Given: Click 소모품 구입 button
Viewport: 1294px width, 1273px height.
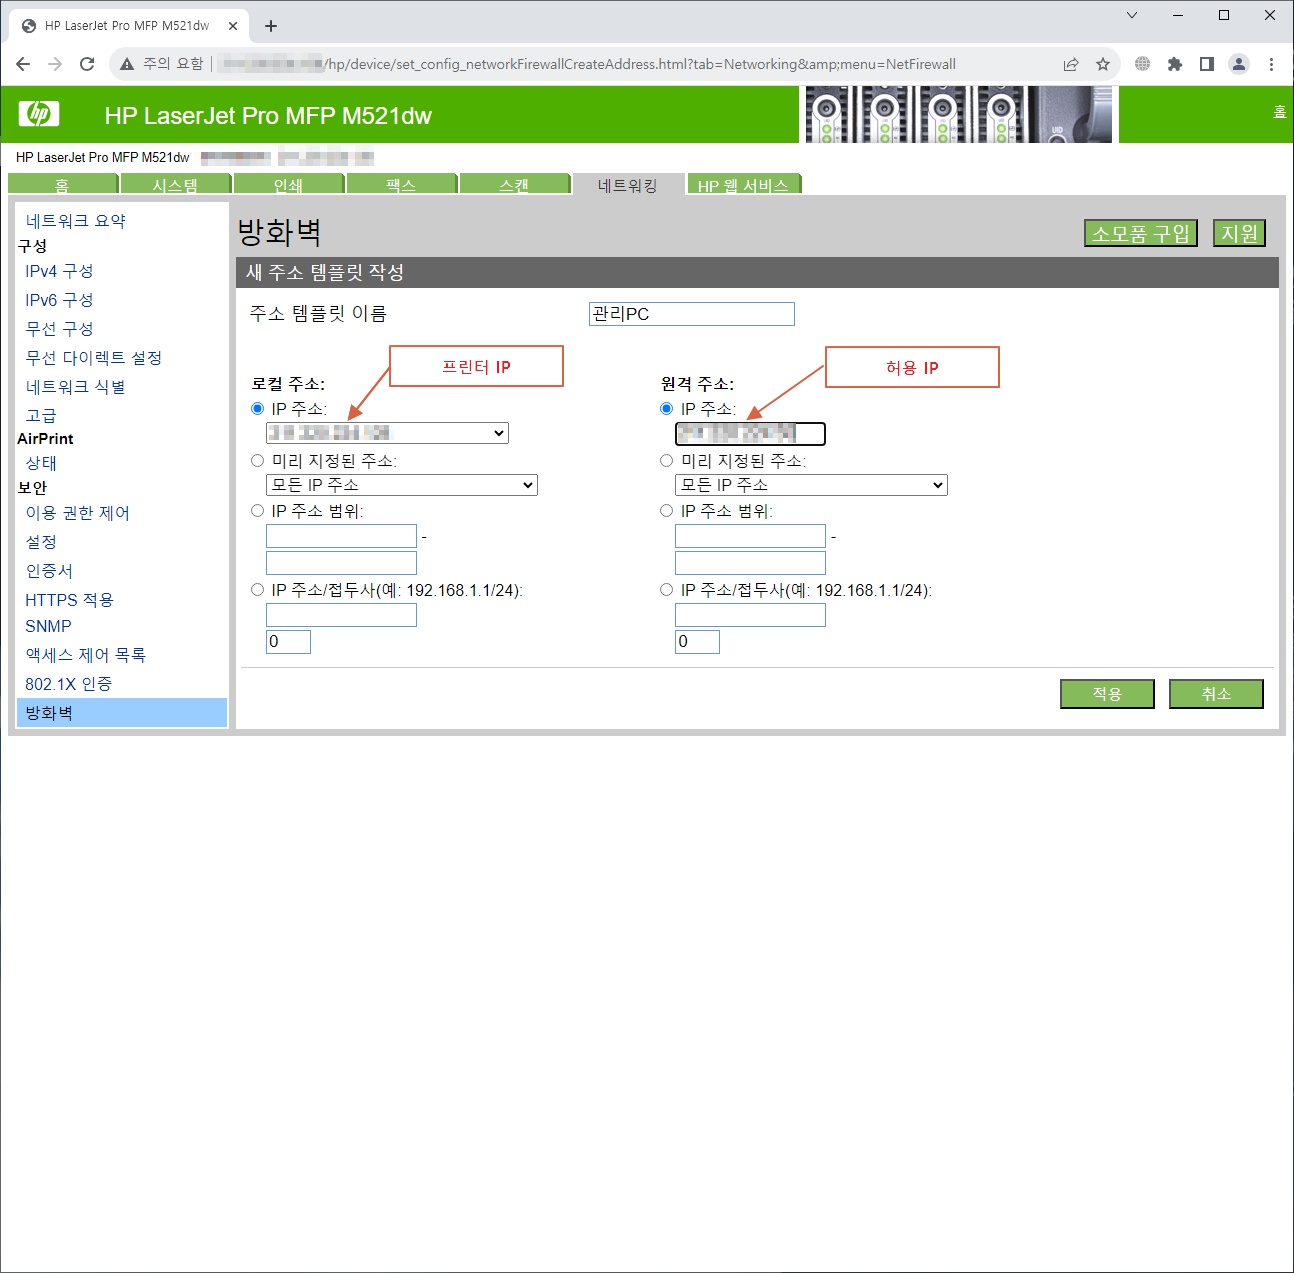Looking at the screenshot, I should pyautogui.click(x=1141, y=233).
